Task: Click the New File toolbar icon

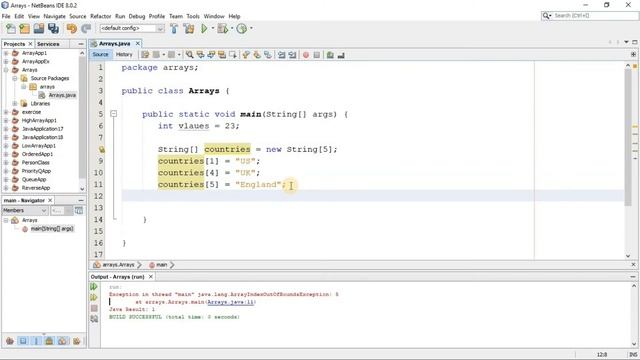Action: tap(11, 29)
